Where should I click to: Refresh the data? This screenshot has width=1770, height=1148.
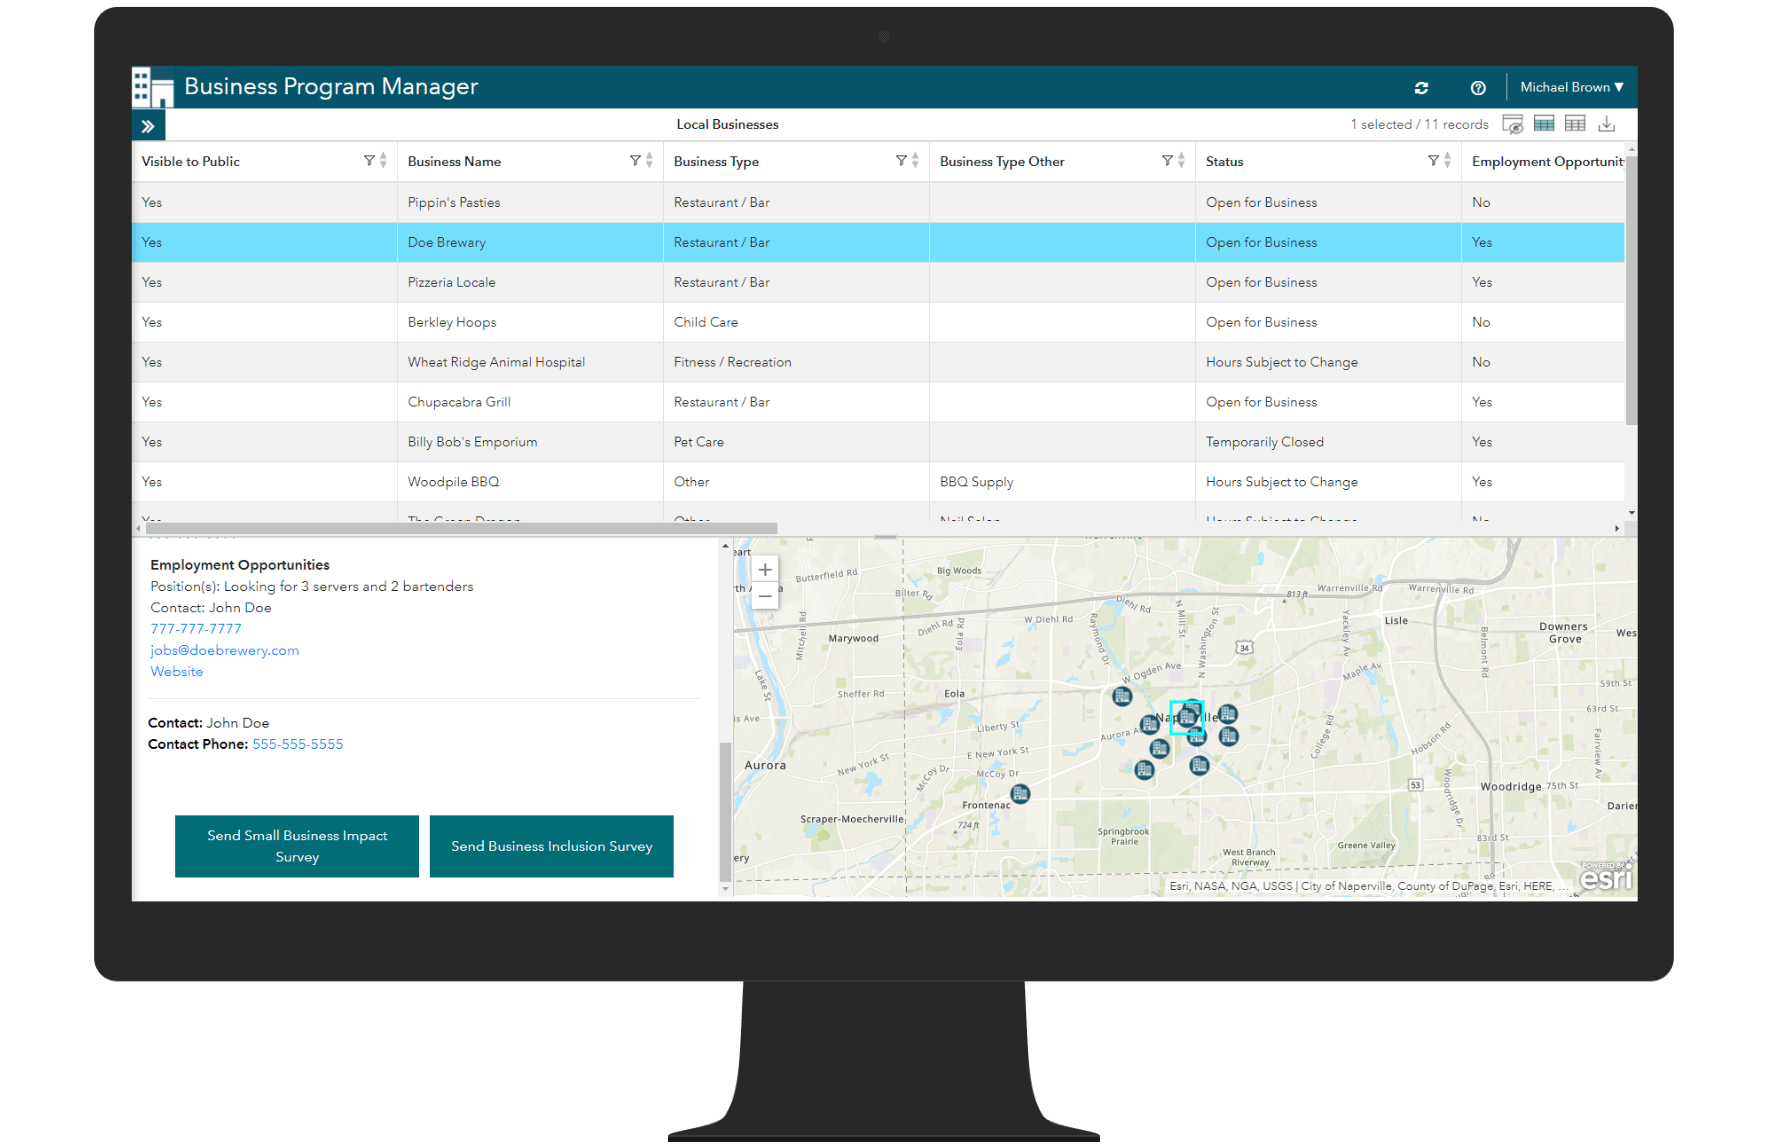(x=1421, y=88)
